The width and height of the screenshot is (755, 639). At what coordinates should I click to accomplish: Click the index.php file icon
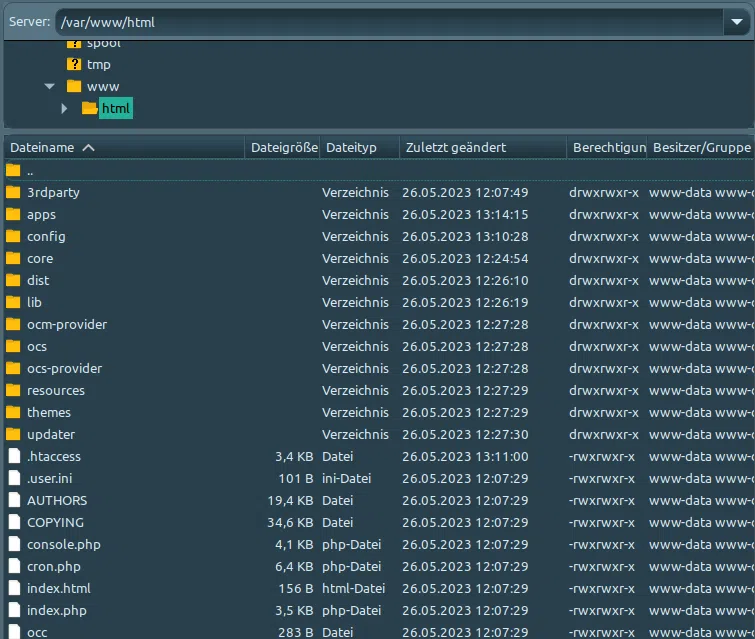(x=14, y=610)
